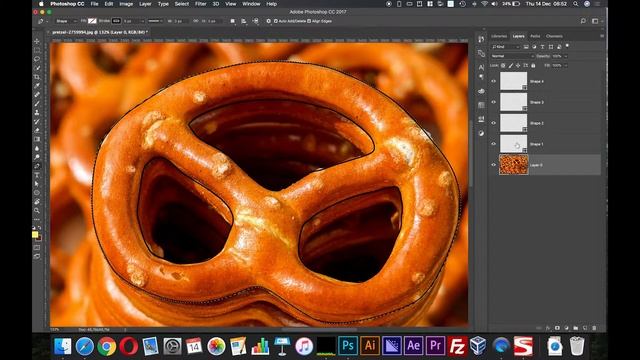Open the Shape tool mode dropdown
640x360 pixels.
[66, 21]
